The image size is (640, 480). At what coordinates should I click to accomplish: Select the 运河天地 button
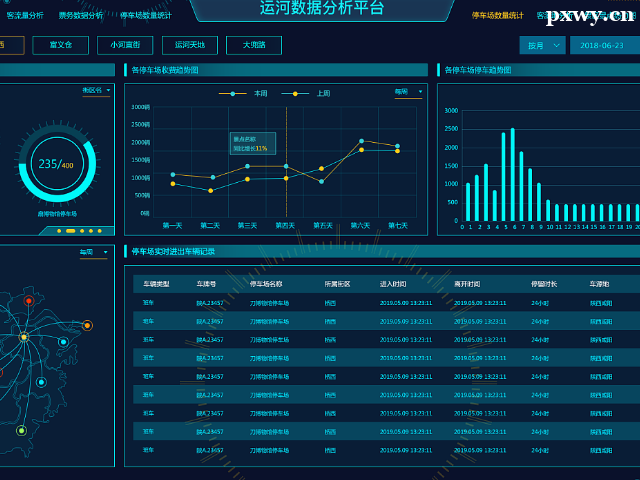tap(189, 45)
